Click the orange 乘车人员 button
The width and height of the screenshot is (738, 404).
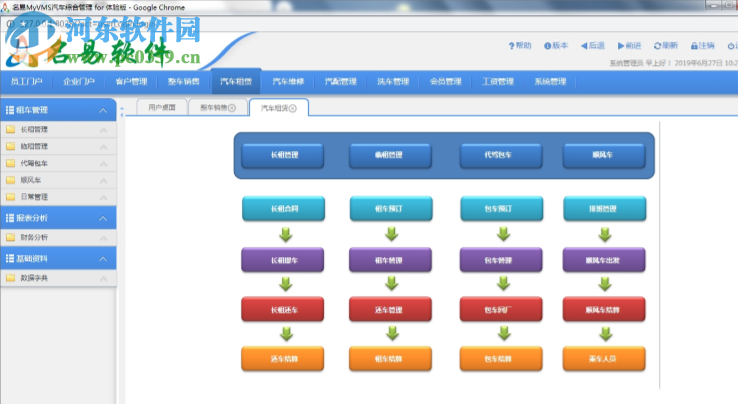coord(604,359)
